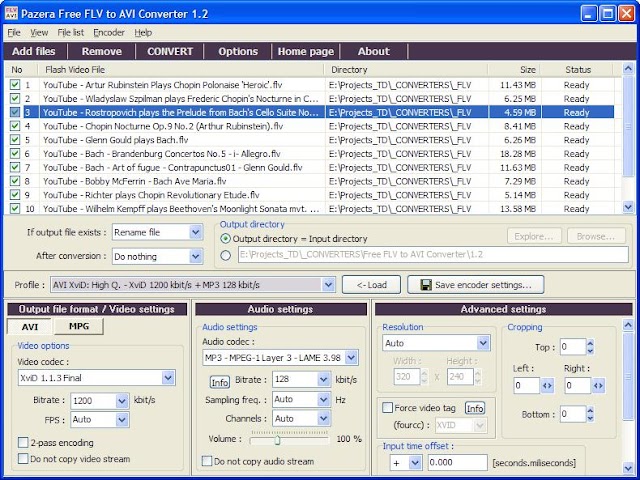640x480 pixels.
Task: Click the Left cropping value field
Action: [x=527, y=386]
